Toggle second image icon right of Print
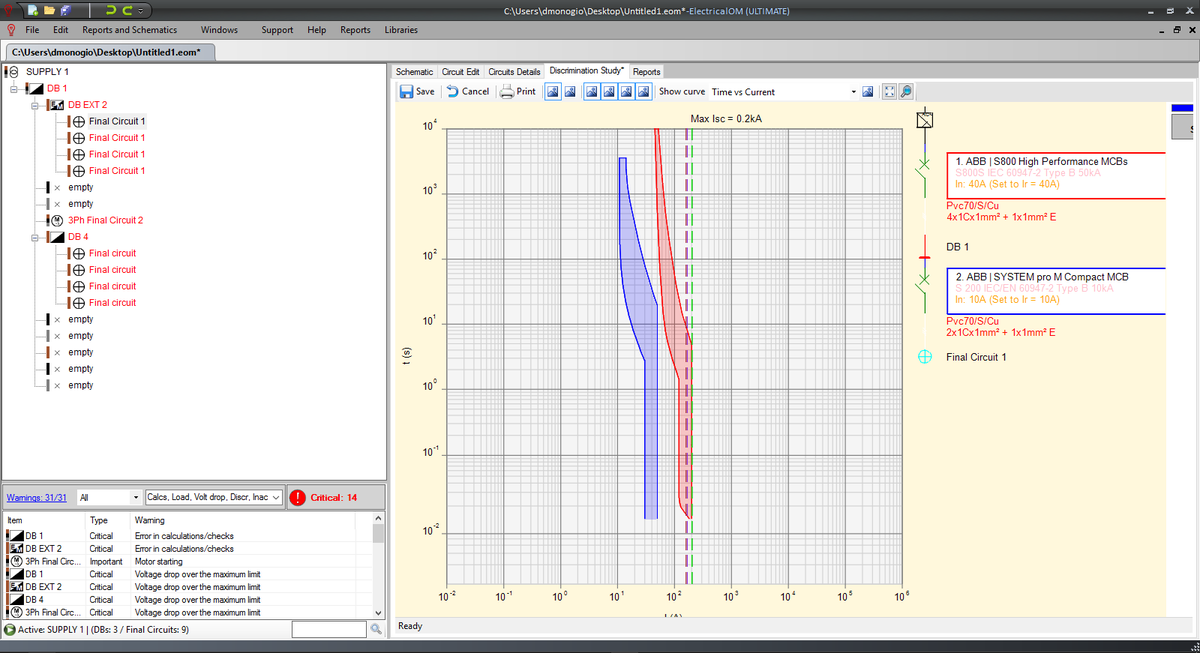Image resolution: width=1200 pixels, height=653 pixels. (x=569, y=91)
